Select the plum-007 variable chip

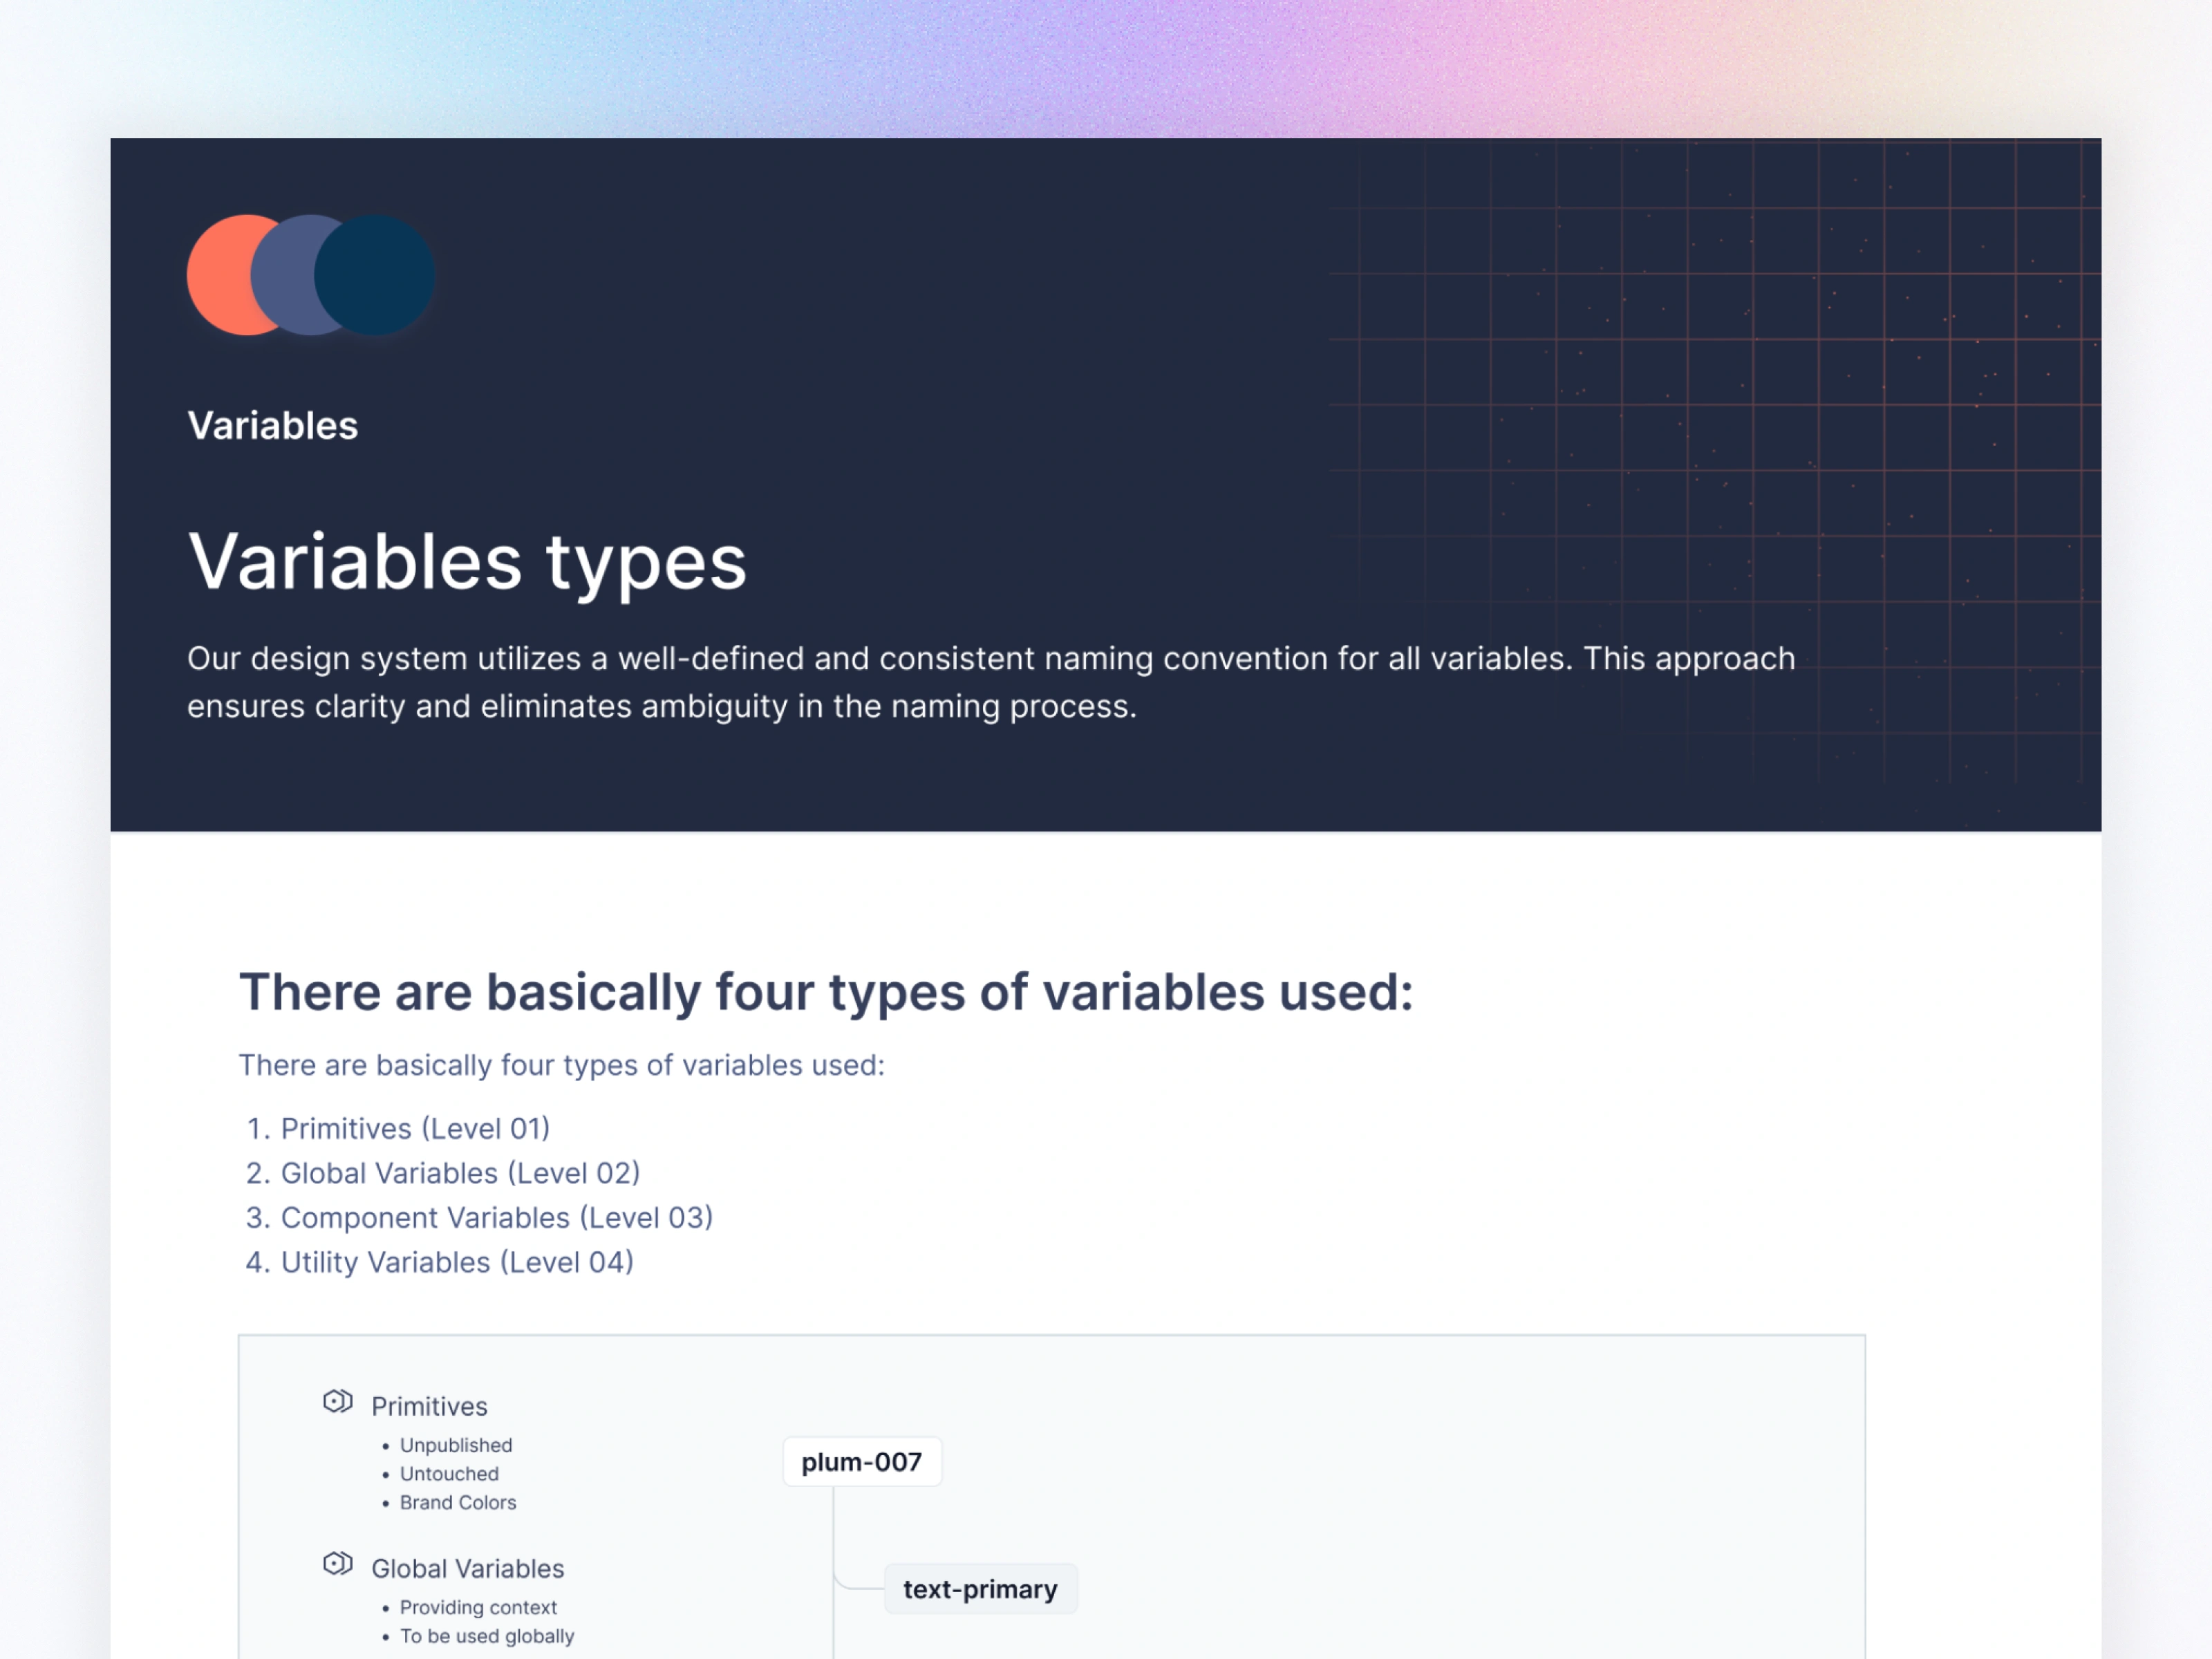pyautogui.click(x=861, y=1462)
